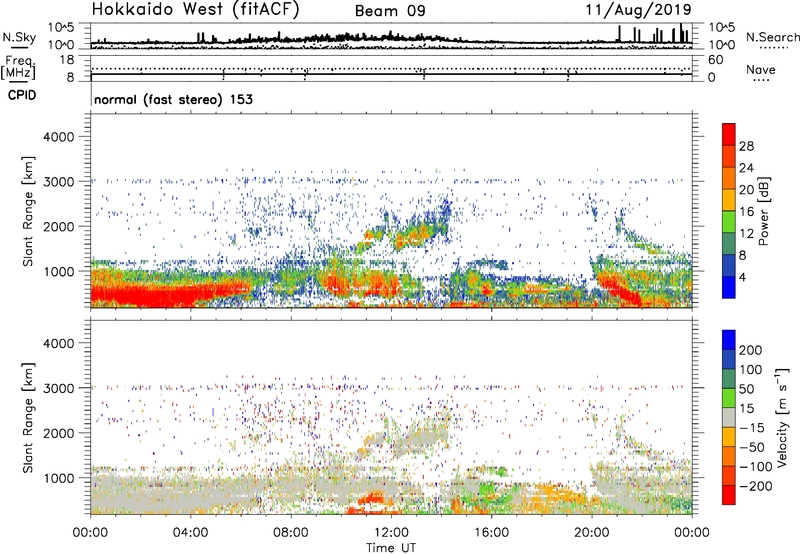Click the '-200' tick on Velocity colorbar
Screen dimensions: 800x554
pos(756,486)
